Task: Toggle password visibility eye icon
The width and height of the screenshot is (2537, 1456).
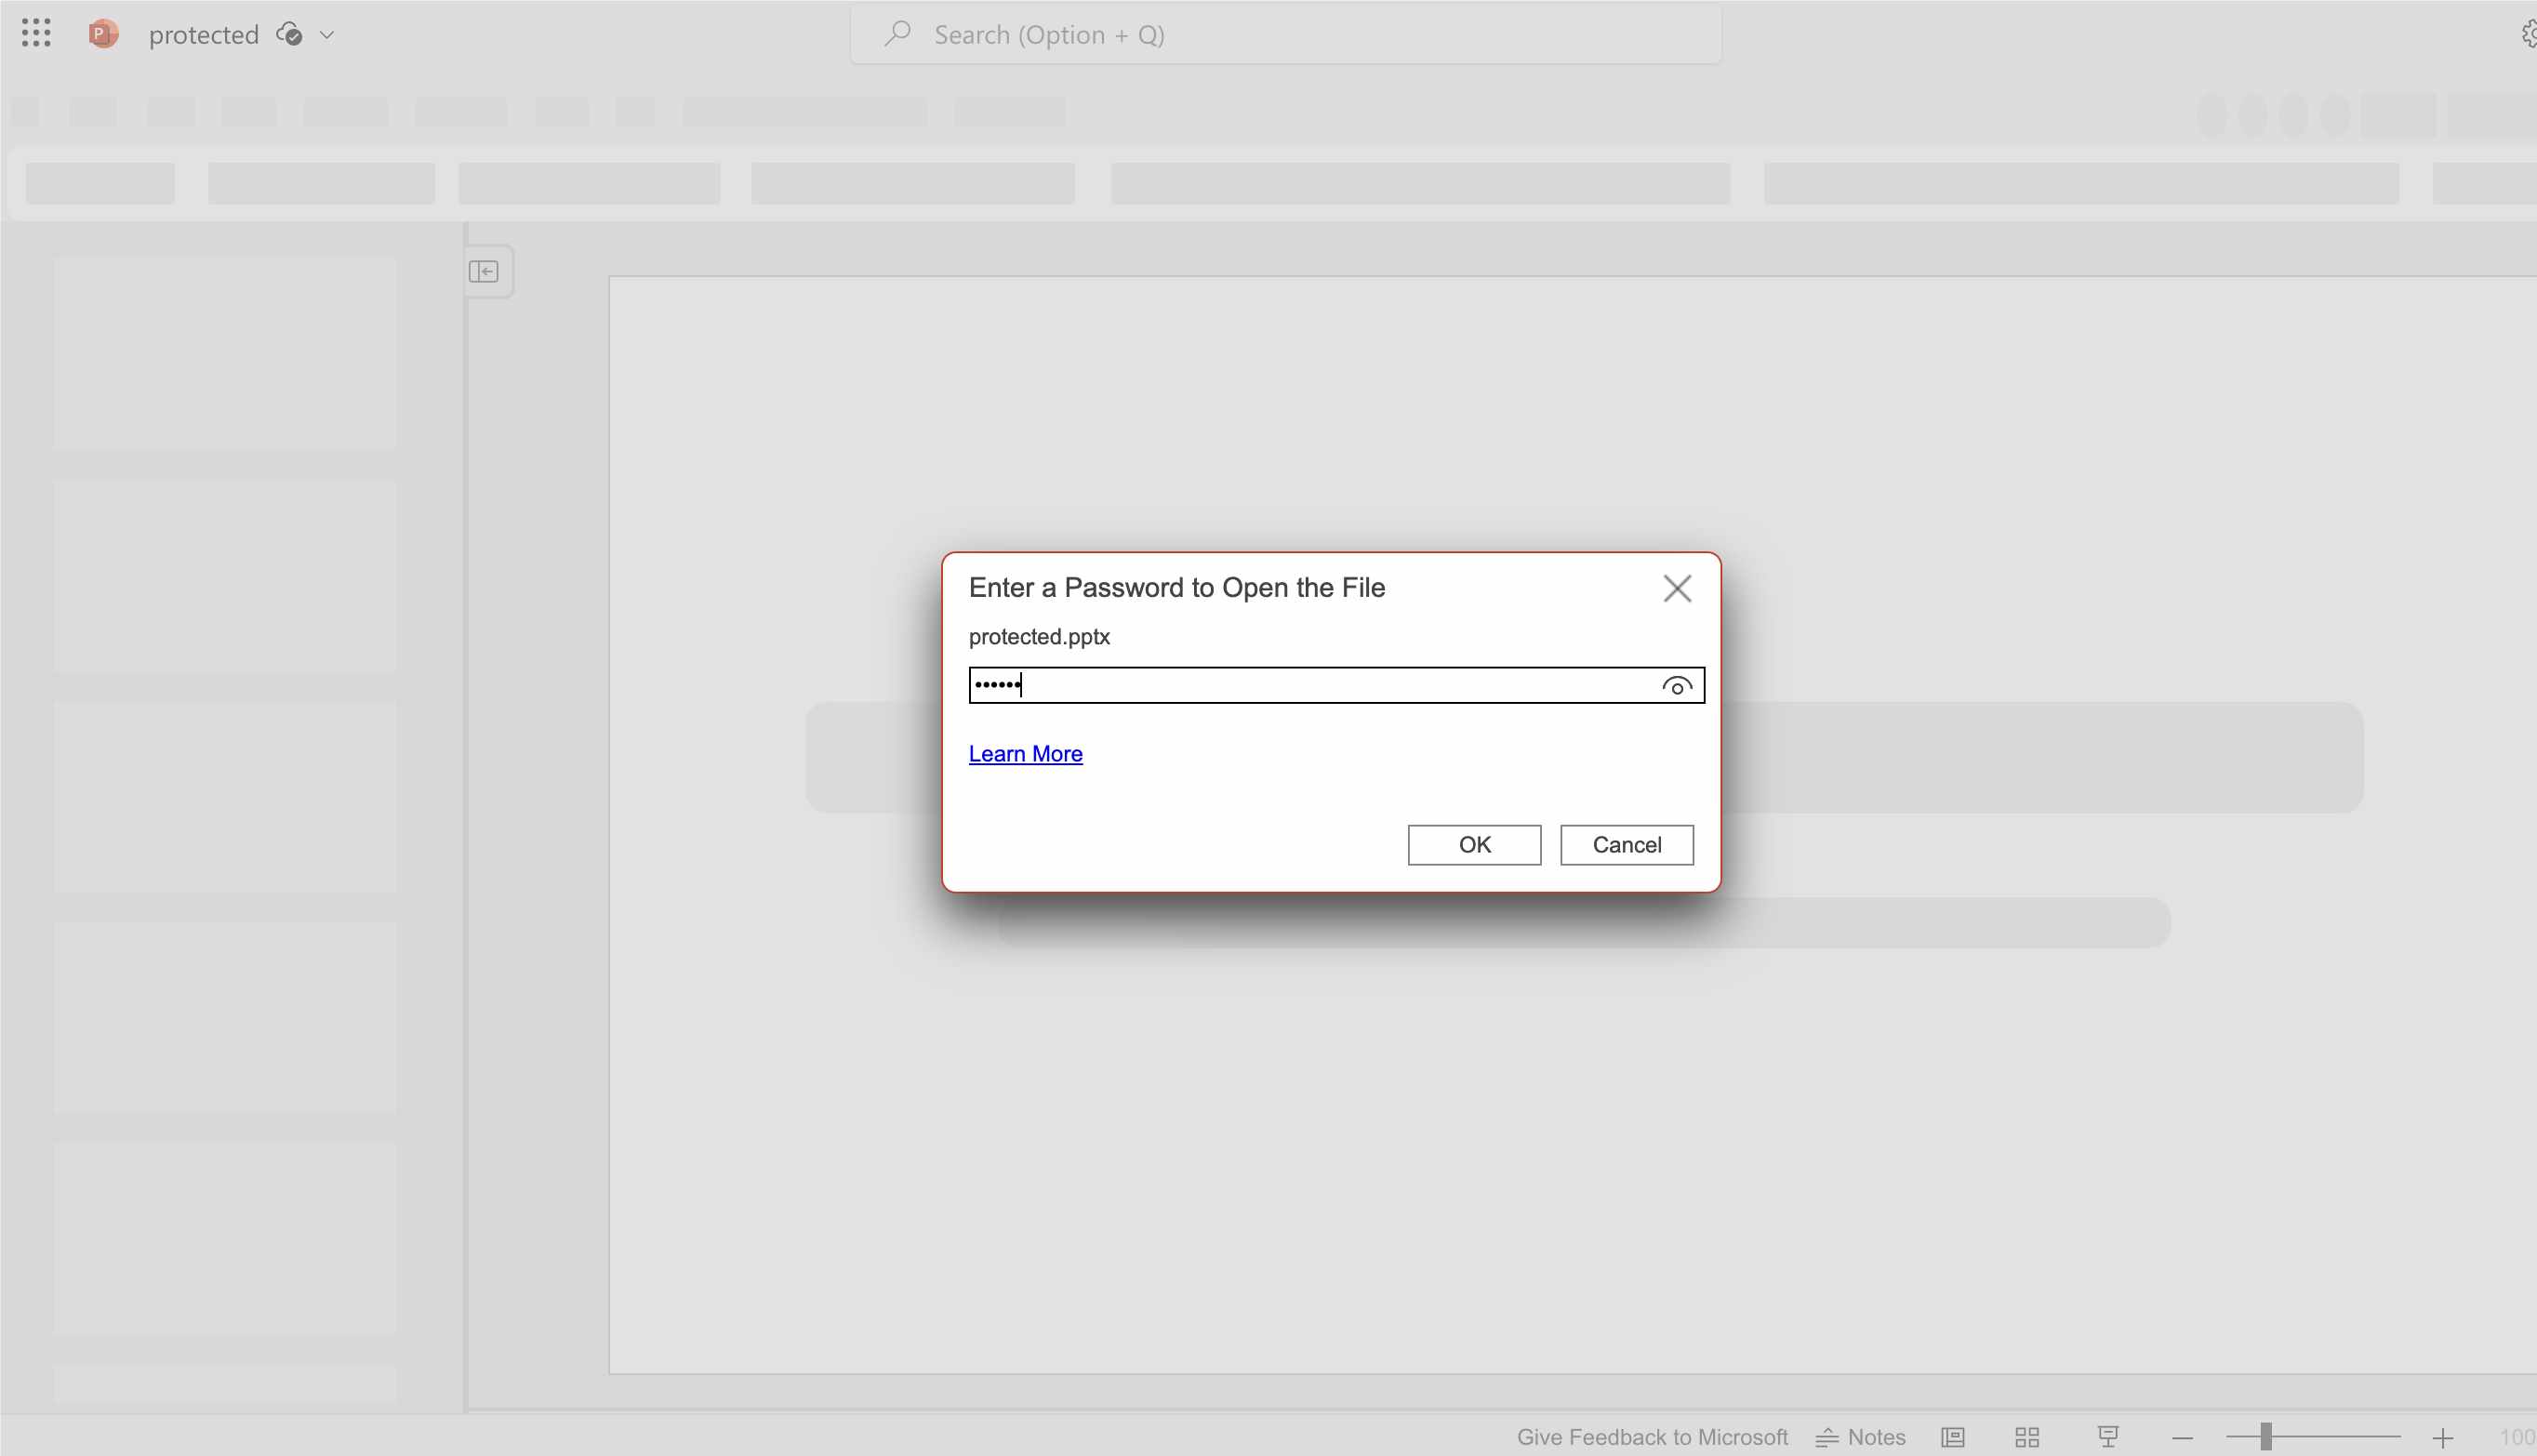Action: pyautogui.click(x=1677, y=686)
